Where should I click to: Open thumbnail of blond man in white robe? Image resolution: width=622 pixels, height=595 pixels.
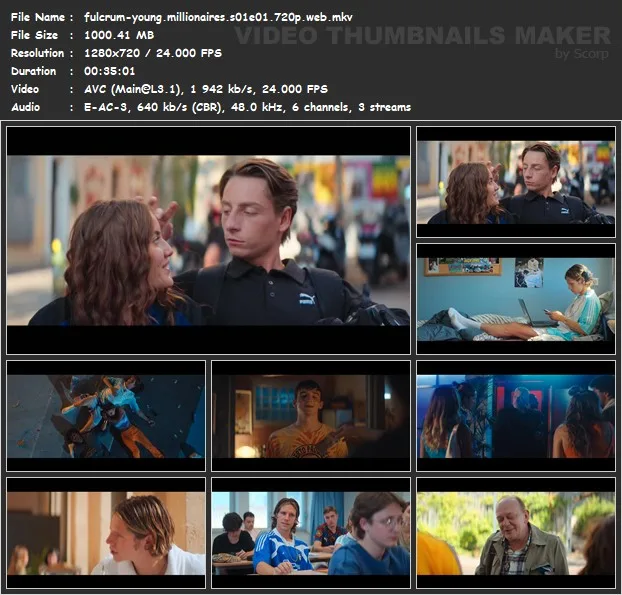point(106,533)
